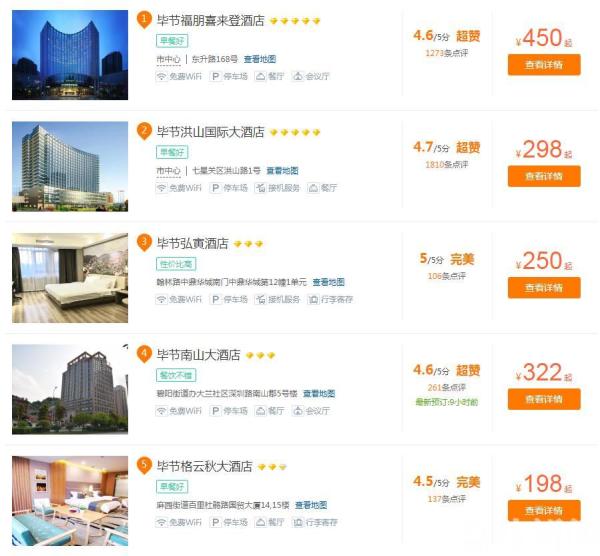Click the 1810条点评 reviews count

(447, 165)
